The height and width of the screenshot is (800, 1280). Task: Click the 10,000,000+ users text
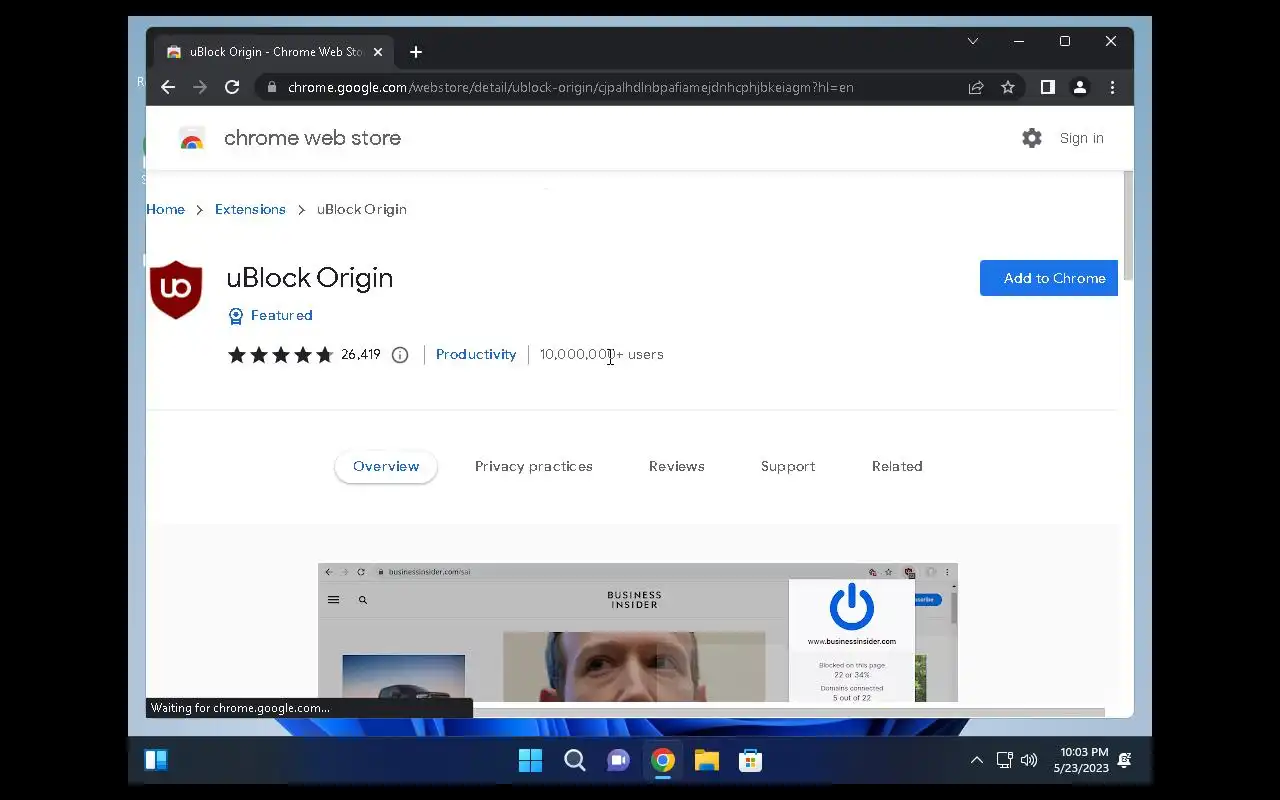point(601,355)
